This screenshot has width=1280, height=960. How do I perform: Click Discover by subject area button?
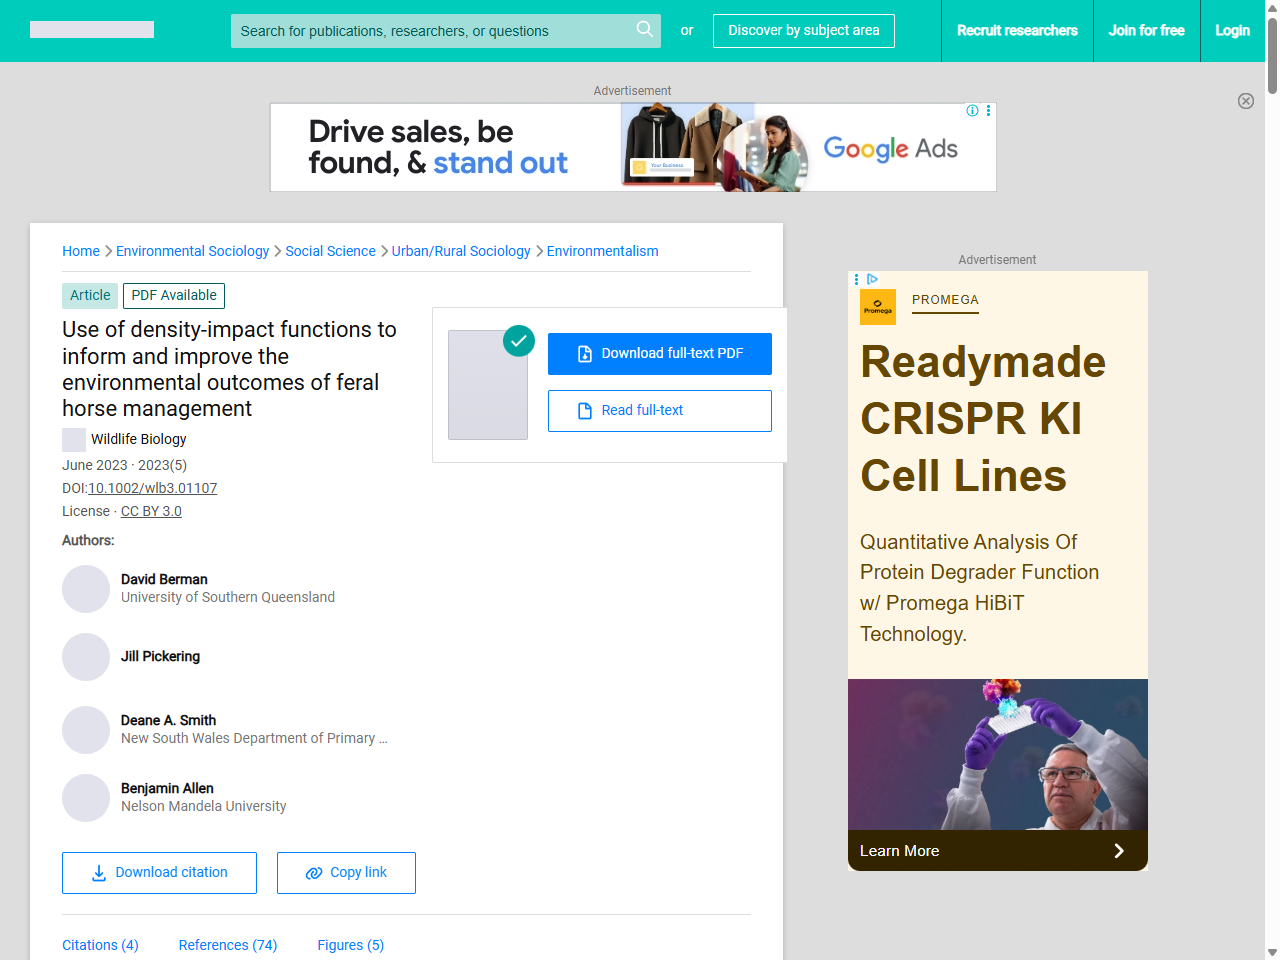coord(804,31)
